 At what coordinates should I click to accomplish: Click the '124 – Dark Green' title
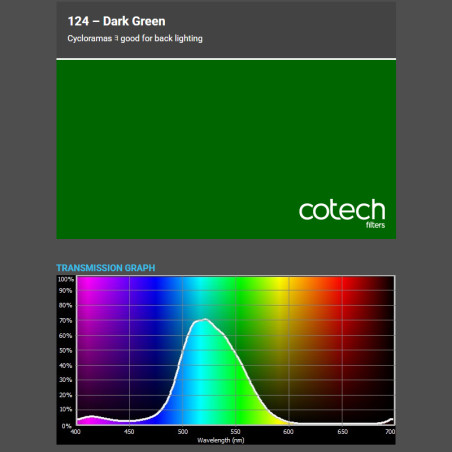coord(116,21)
